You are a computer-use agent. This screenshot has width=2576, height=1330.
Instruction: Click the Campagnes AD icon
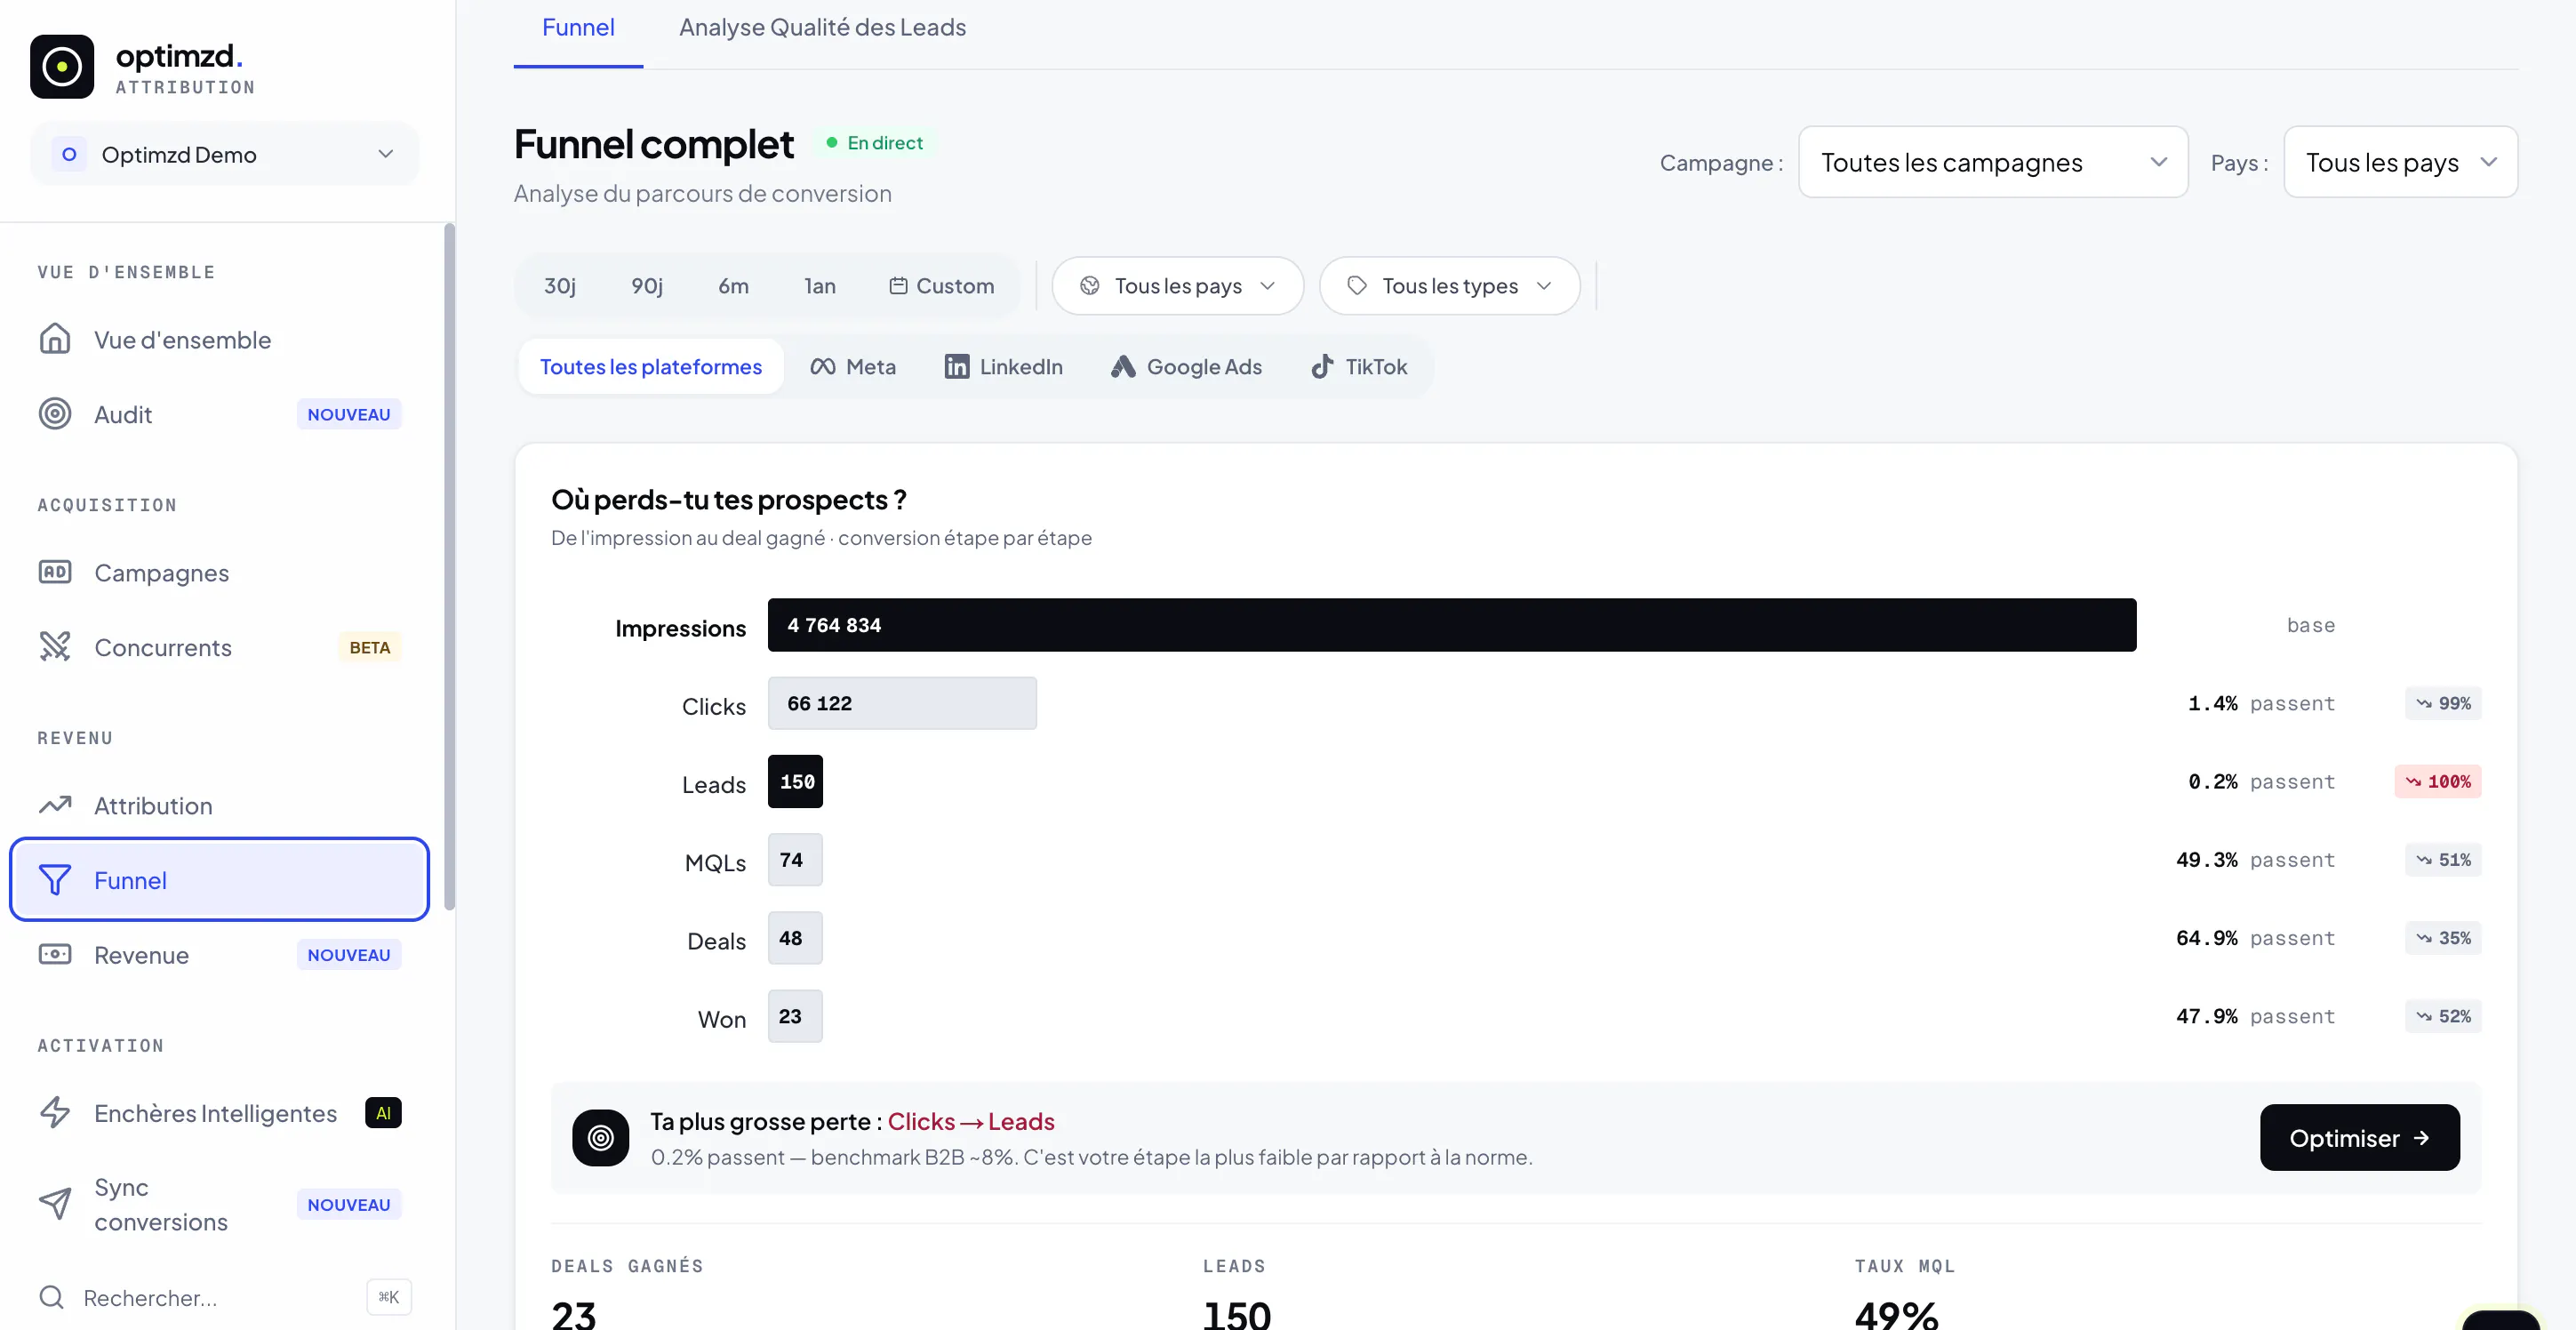pyautogui.click(x=55, y=572)
